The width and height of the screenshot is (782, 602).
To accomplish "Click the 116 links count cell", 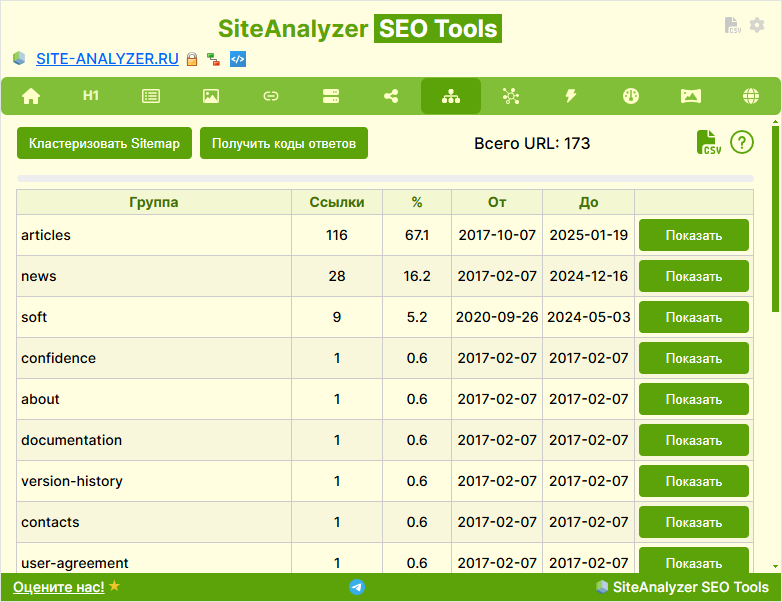I will [337, 235].
